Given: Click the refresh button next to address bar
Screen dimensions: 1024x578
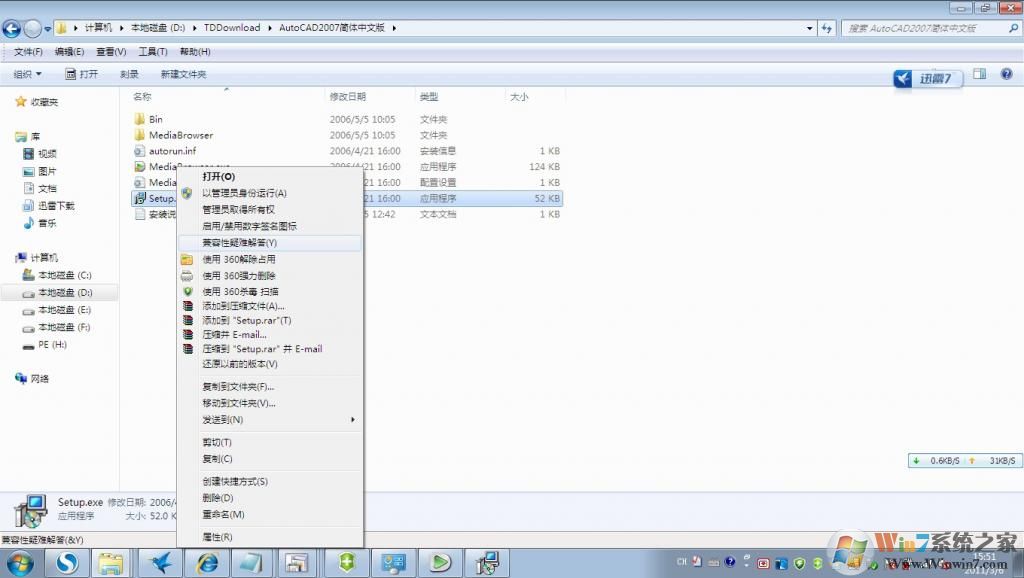Looking at the screenshot, I should 827,28.
